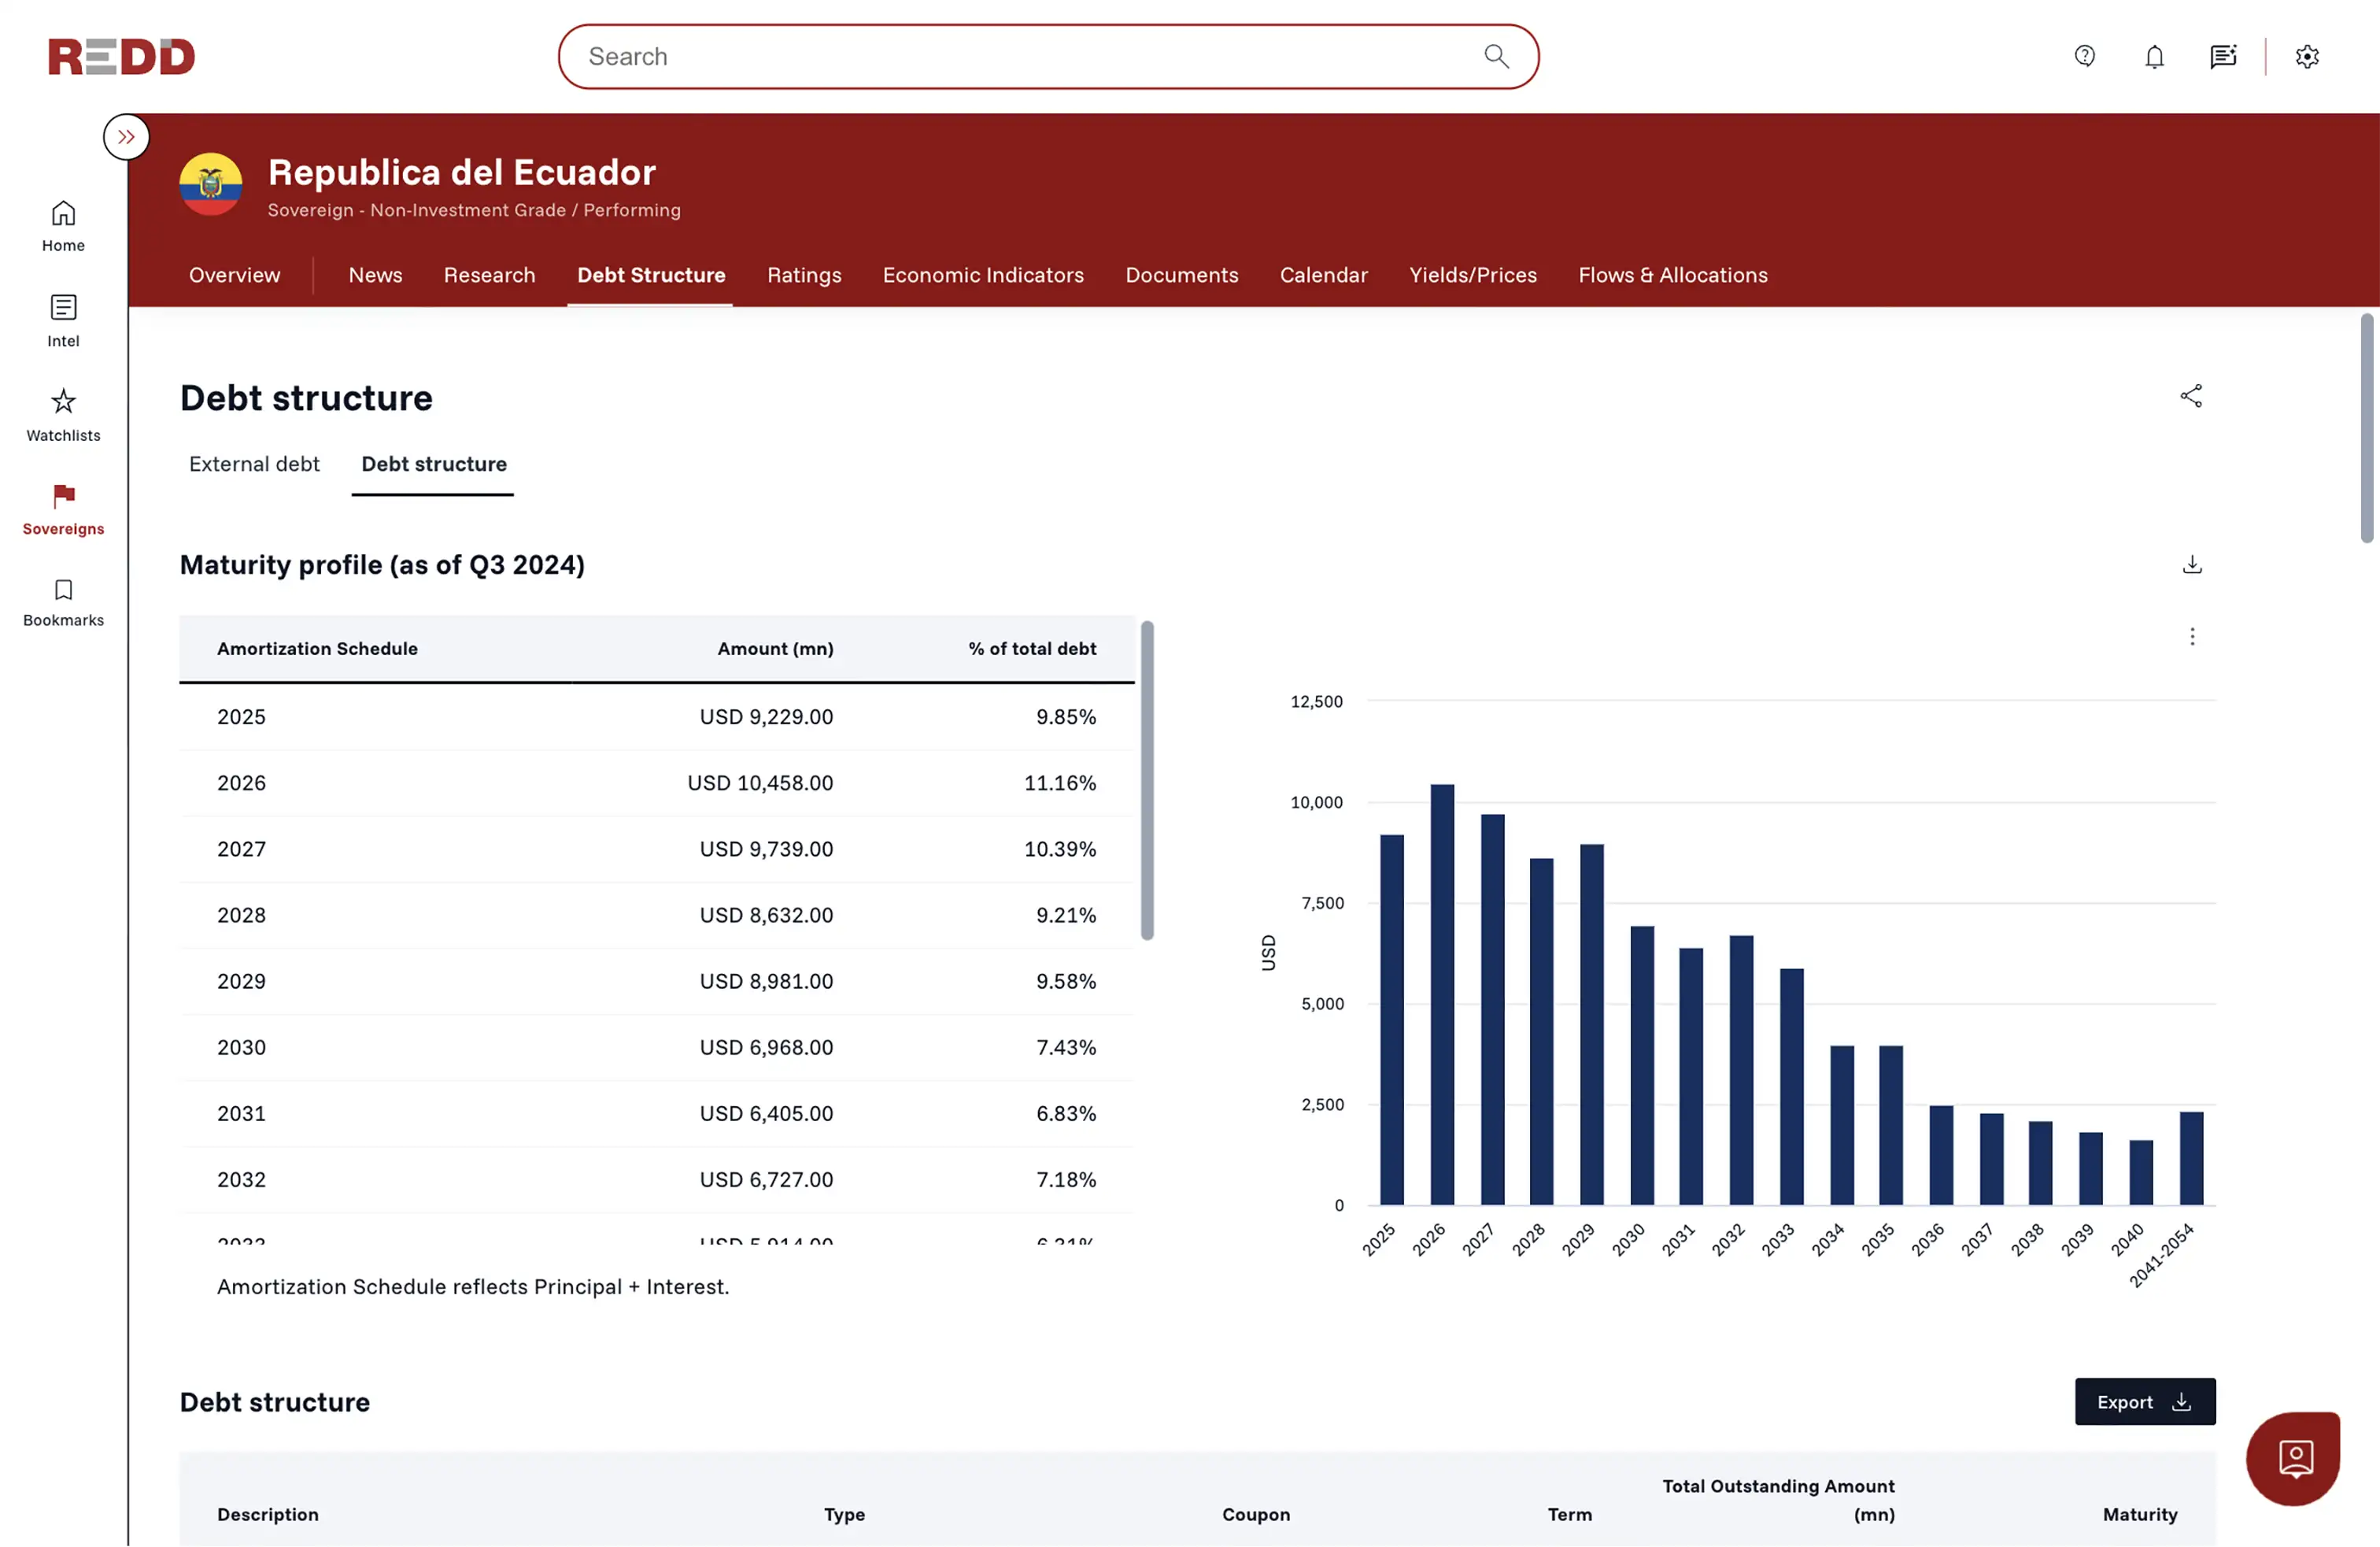
Task: Click the Export button
Action: click(2144, 1401)
